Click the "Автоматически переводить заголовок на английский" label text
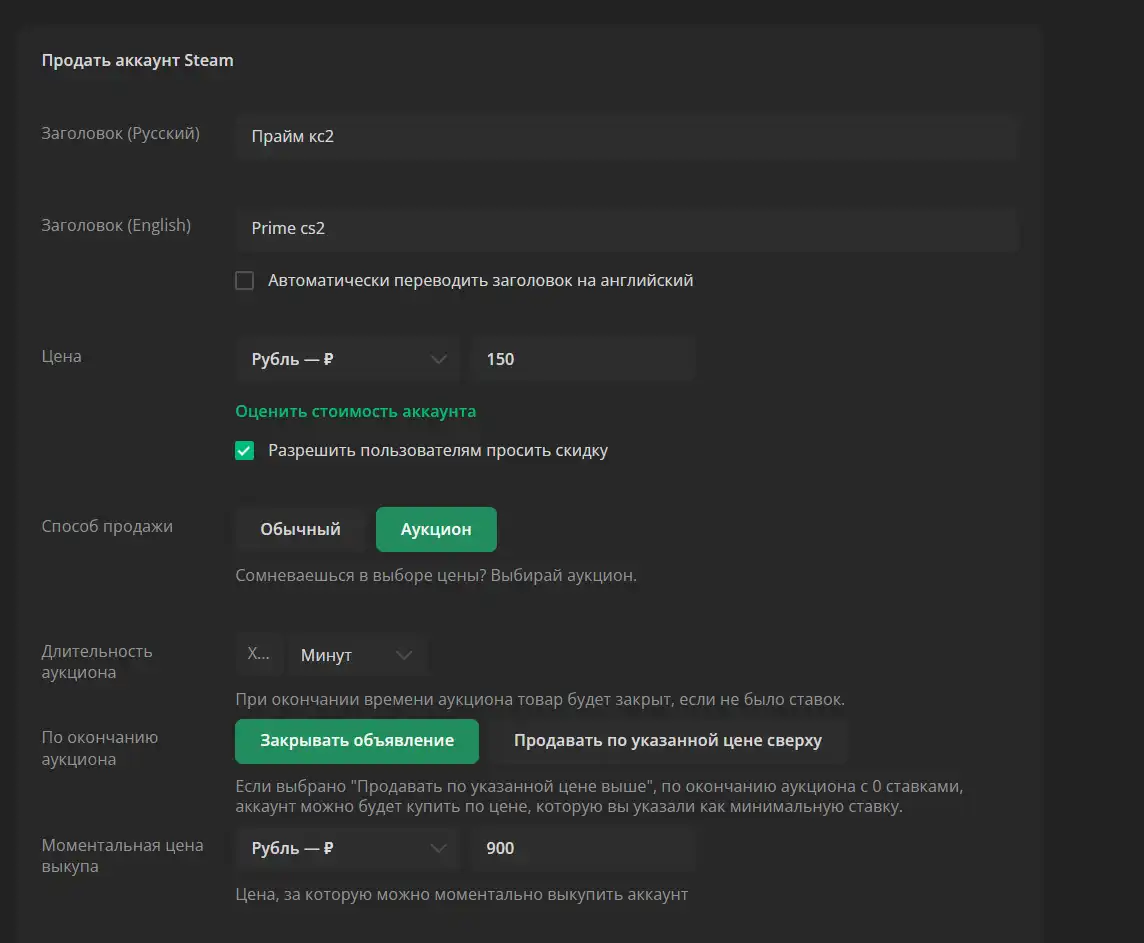 tap(481, 281)
